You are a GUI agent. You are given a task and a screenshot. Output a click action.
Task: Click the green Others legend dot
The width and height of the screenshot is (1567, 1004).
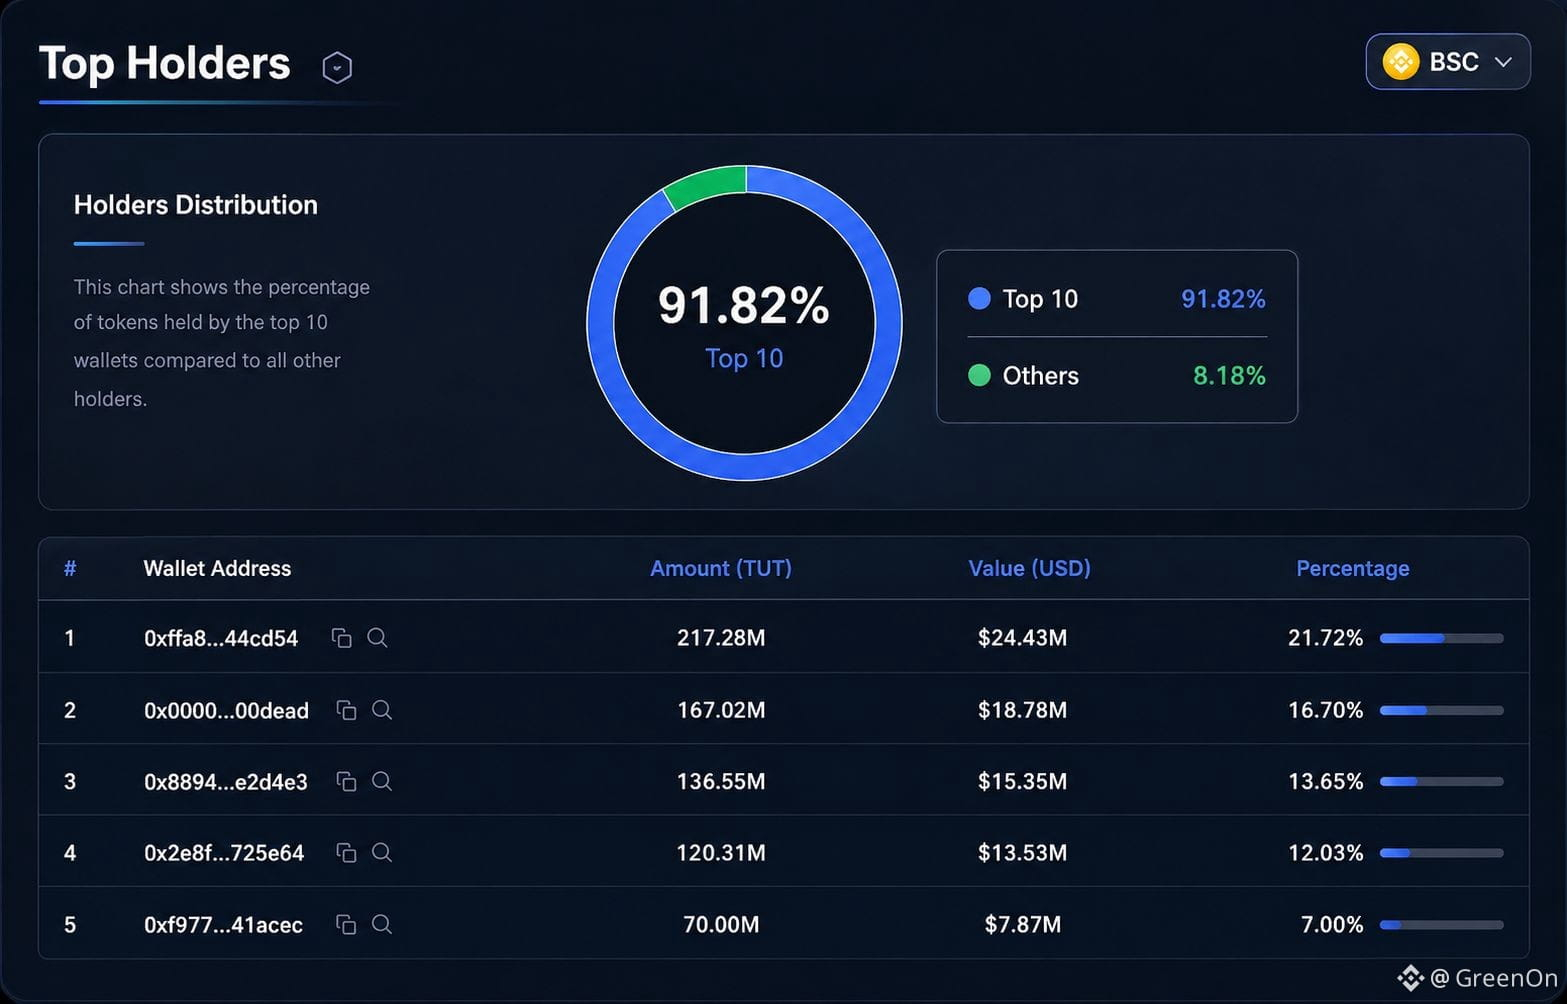tap(979, 375)
